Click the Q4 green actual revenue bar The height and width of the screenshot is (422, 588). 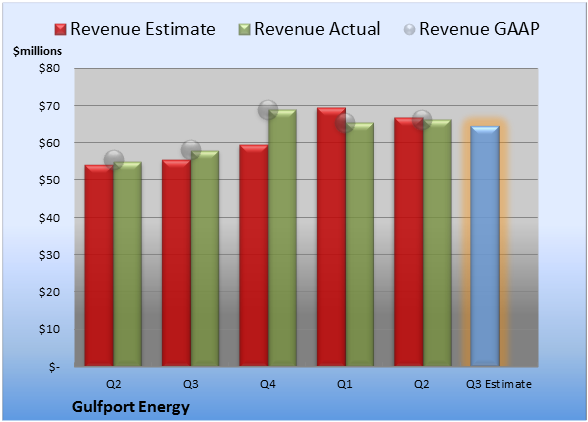pos(282,238)
